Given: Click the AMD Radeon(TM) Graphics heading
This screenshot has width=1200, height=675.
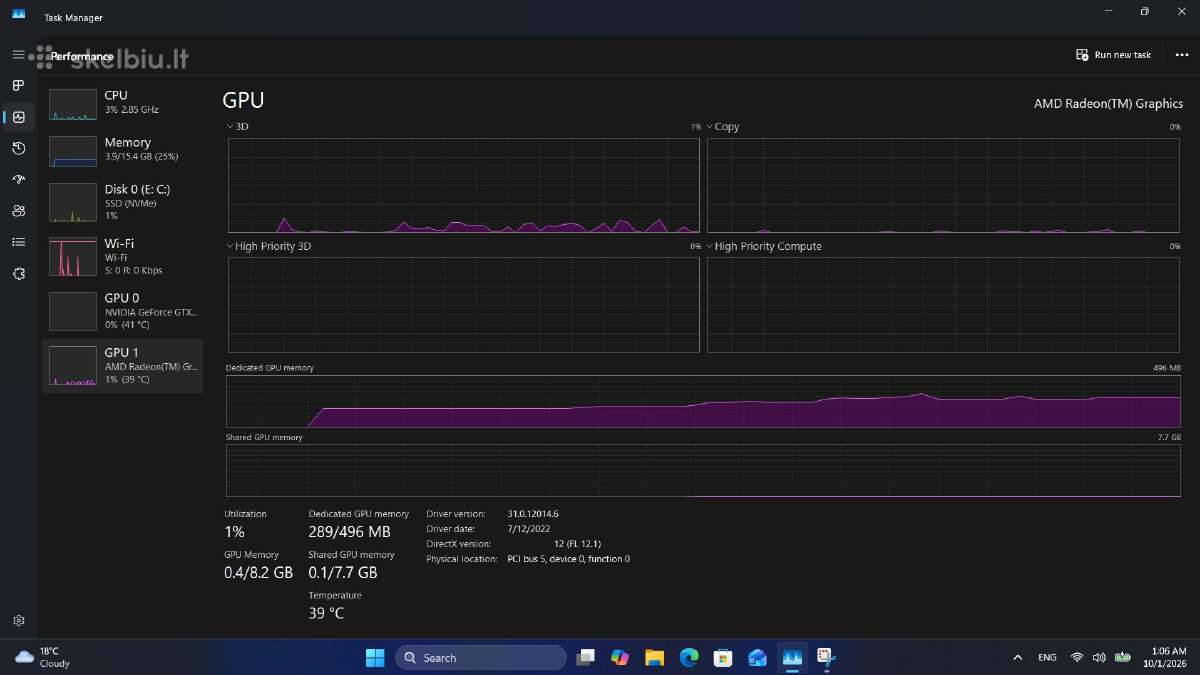Looking at the screenshot, I should tap(1108, 104).
